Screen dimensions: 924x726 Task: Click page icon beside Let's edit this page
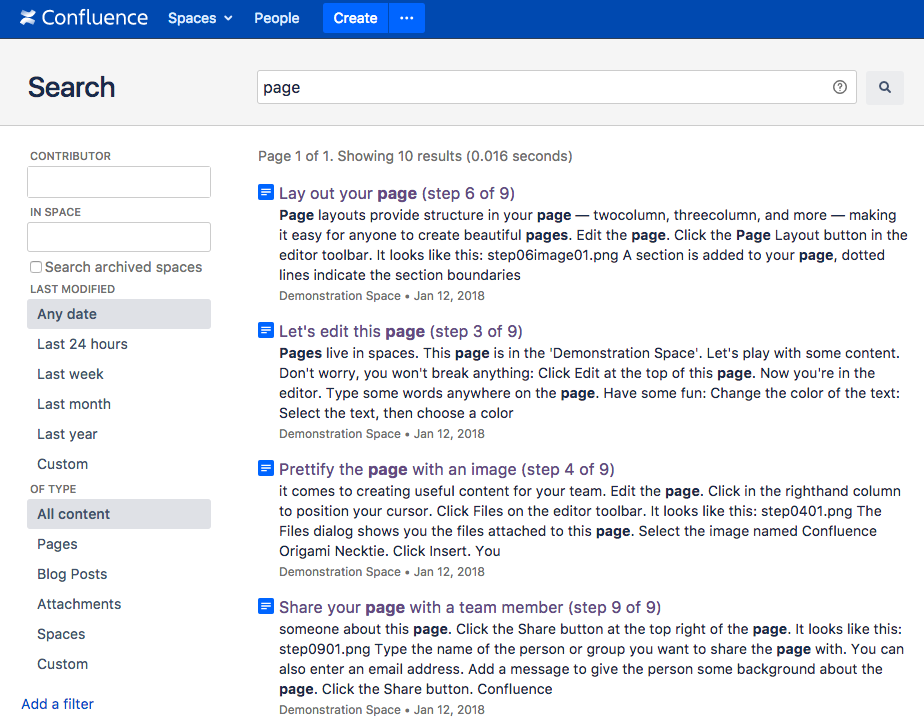[266, 330]
